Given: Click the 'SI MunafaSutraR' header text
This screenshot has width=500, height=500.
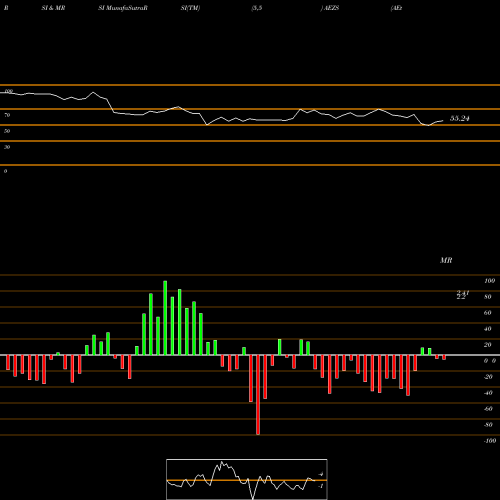Looking at the screenshot, I should point(123,8).
